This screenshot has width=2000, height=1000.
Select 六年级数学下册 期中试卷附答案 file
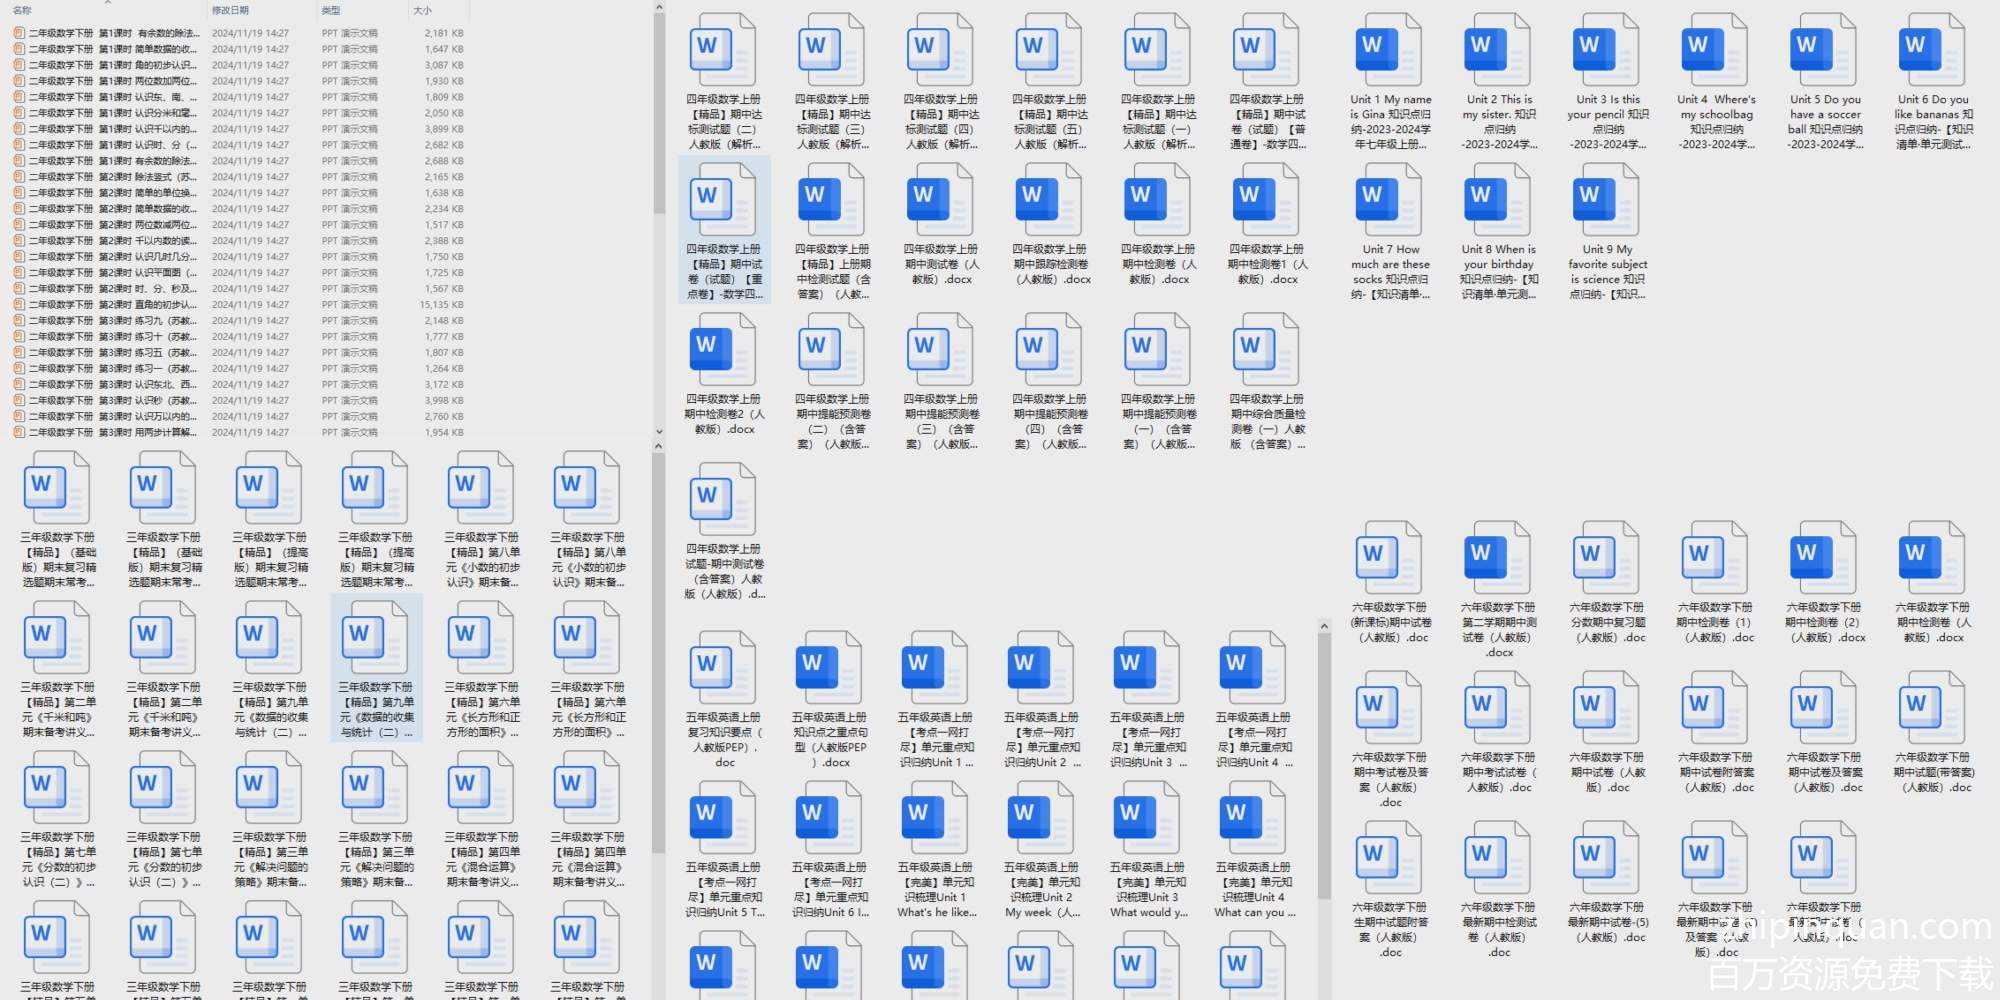coord(1716,733)
